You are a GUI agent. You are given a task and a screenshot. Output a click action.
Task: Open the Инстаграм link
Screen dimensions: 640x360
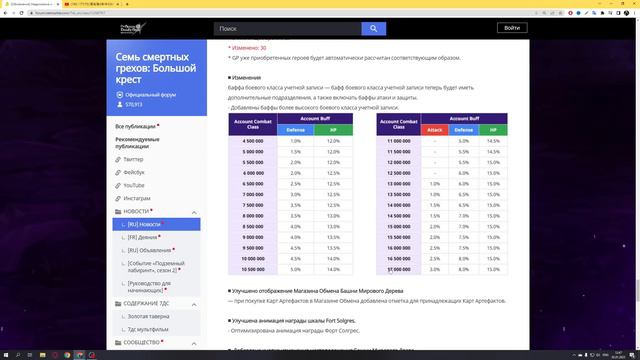[137, 198]
